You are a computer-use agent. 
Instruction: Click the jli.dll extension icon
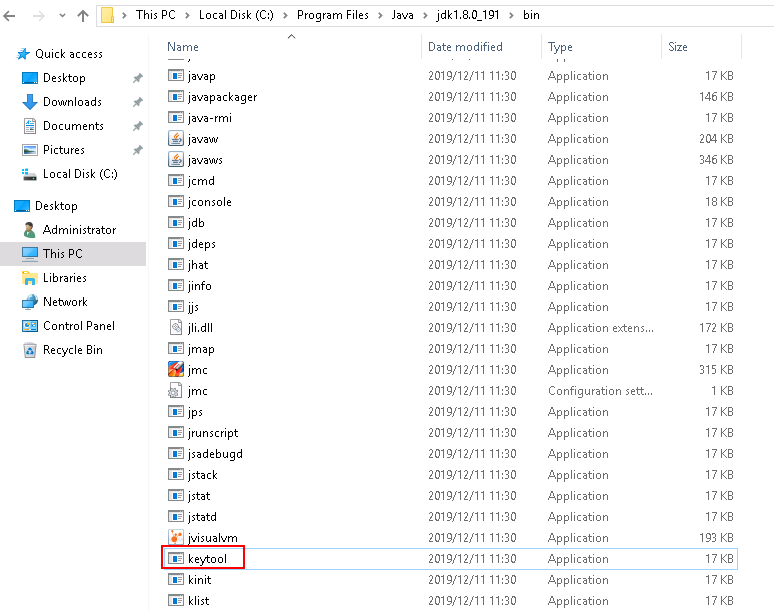click(176, 327)
